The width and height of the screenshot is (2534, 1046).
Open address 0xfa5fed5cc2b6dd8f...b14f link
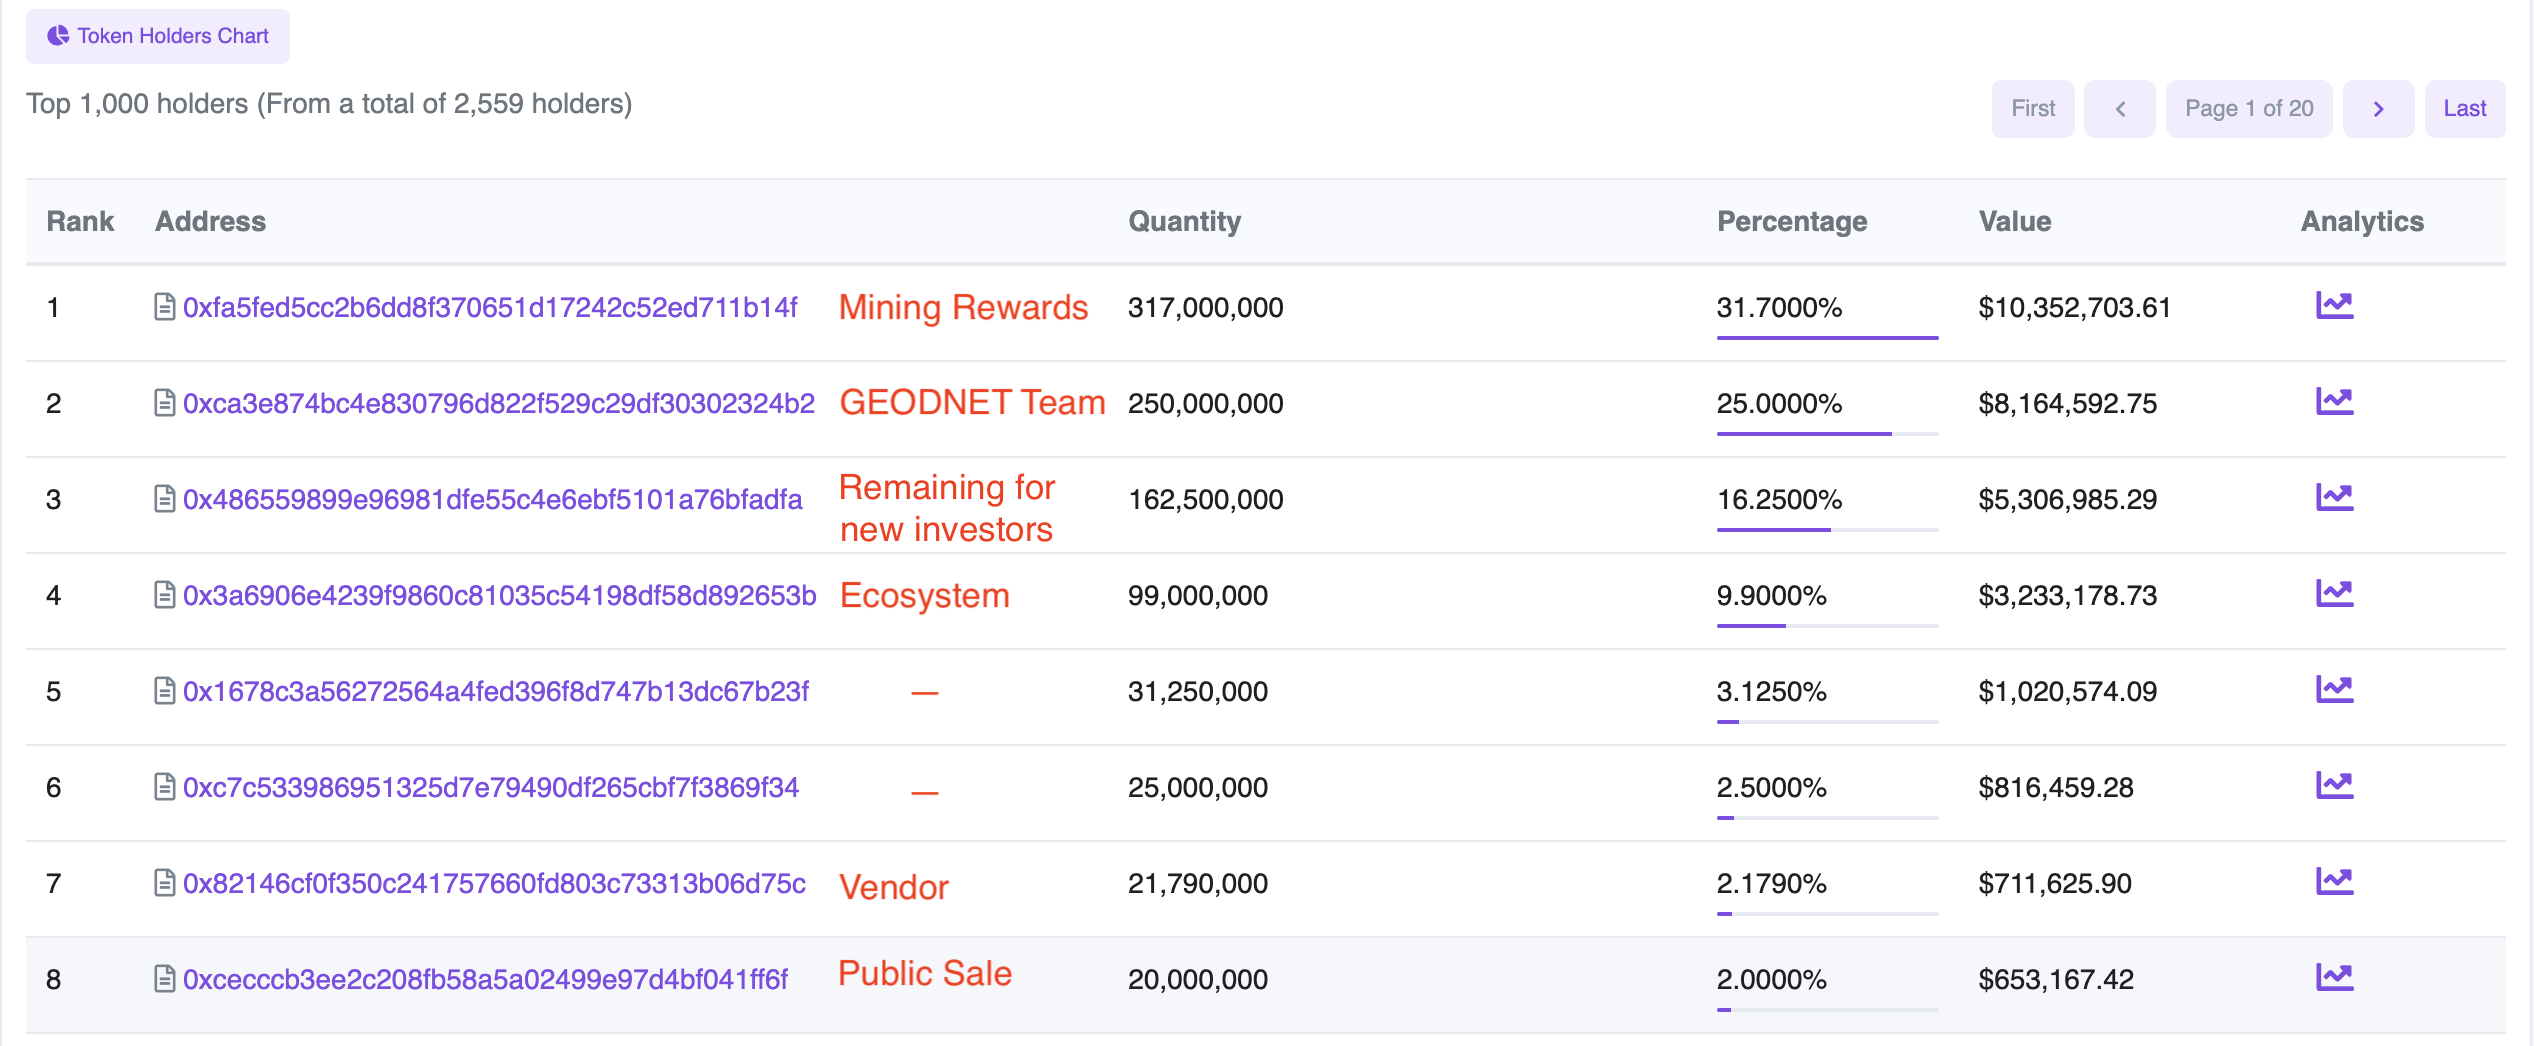tap(490, 307)
